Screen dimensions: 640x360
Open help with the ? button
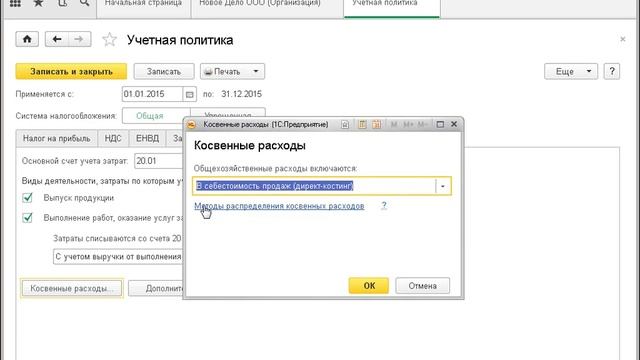point(612,71)
